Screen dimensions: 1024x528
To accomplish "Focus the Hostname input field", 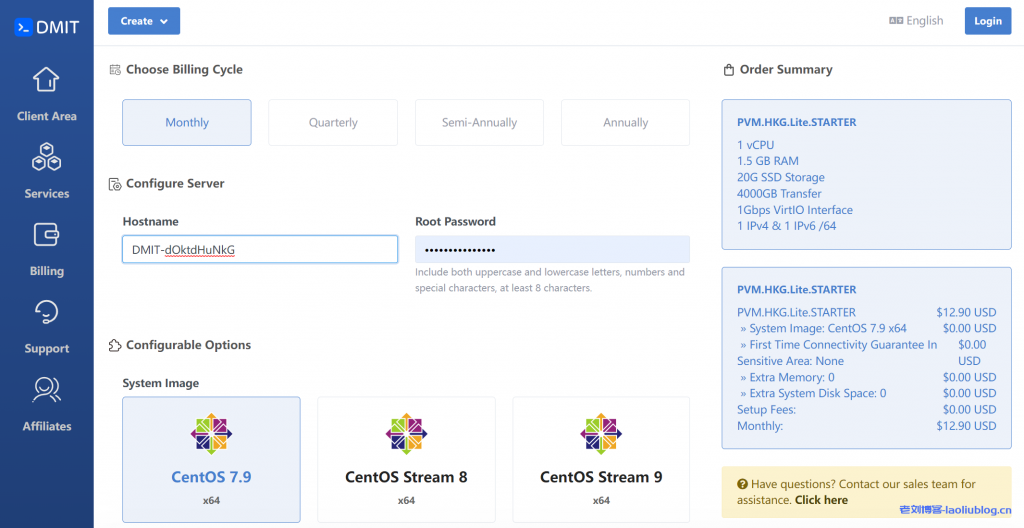I will [260, 249].
